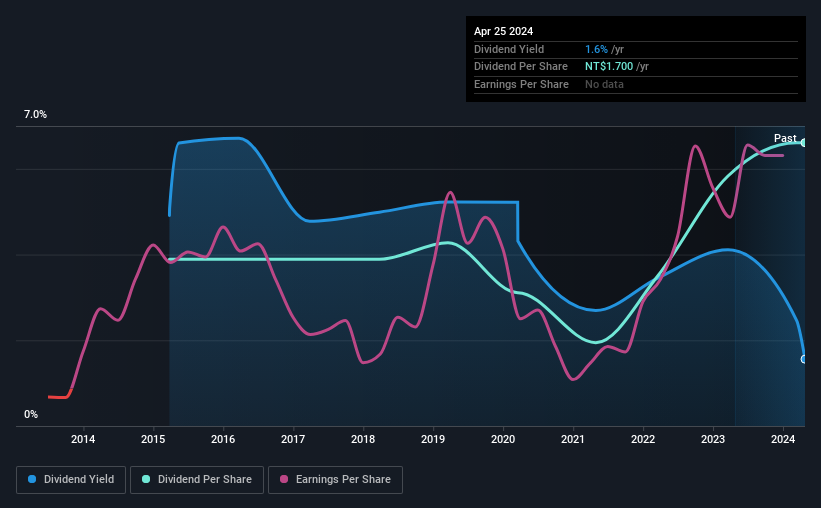Click the Past label on chart

coord(785,138)
